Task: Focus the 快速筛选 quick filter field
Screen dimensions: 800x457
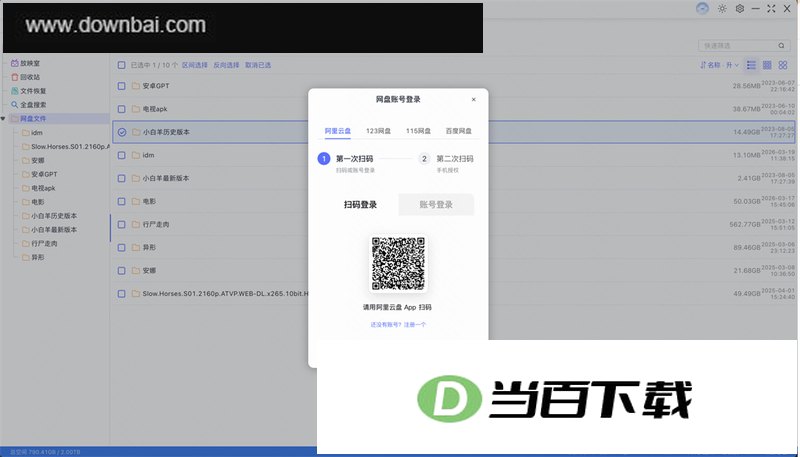Action: pyautogui.click(x=744, y=45)
